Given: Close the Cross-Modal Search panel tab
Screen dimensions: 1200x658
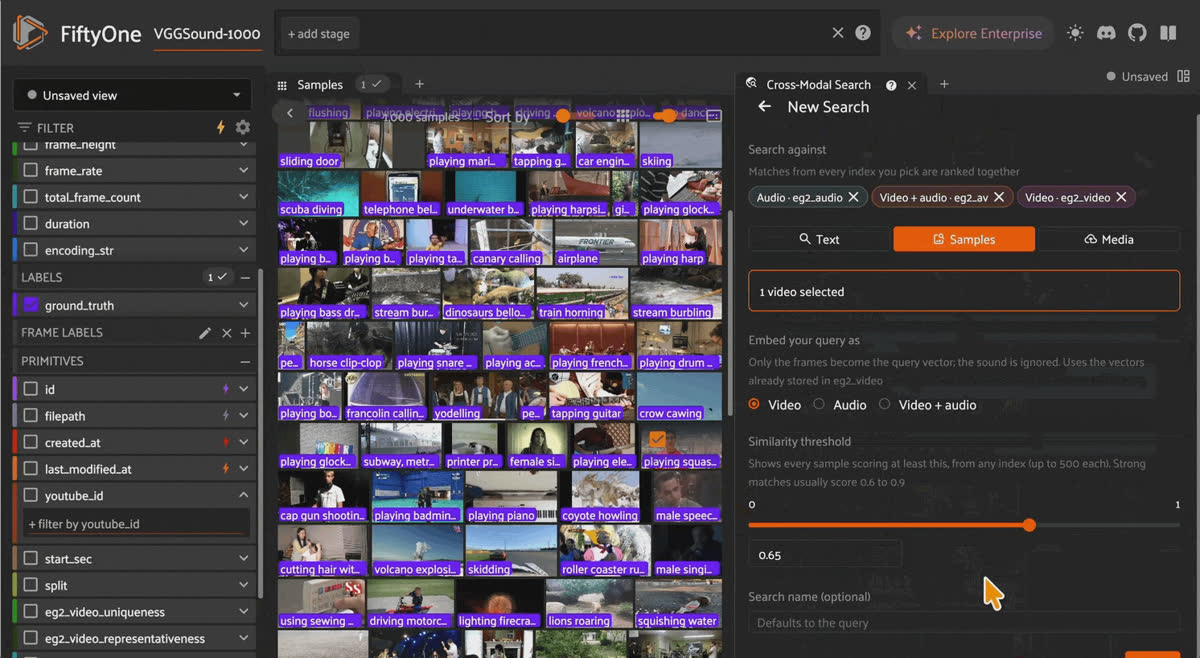Looking at the screenshot, I should [x=912, y=85].
